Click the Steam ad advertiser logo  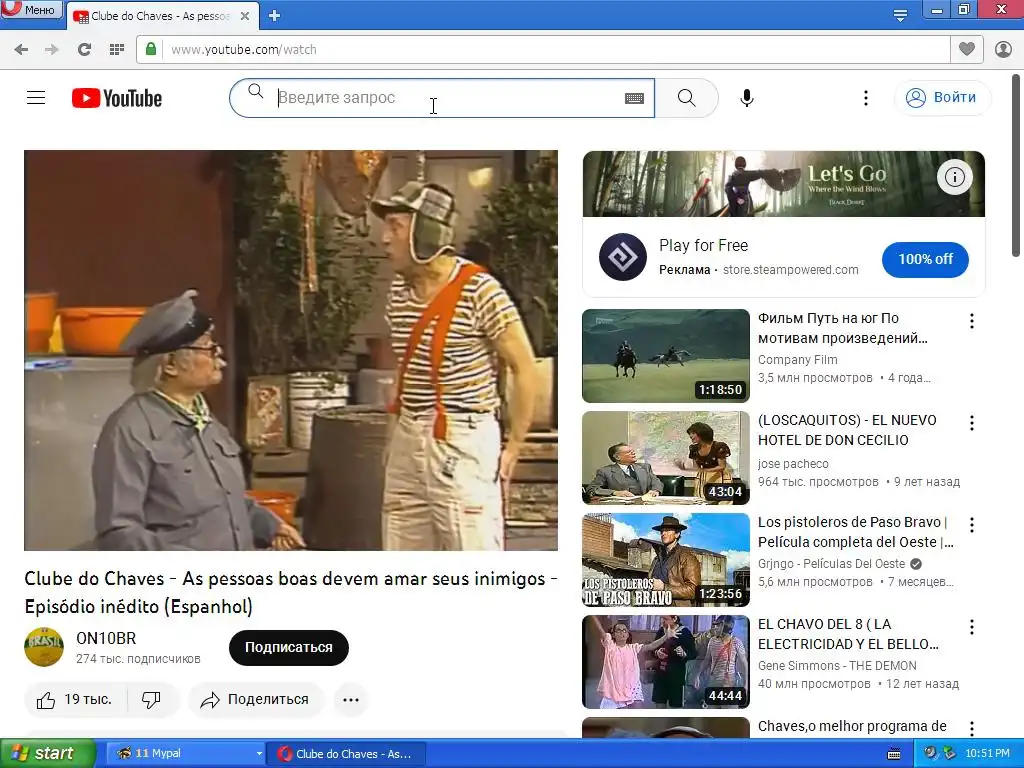point(622,257)
